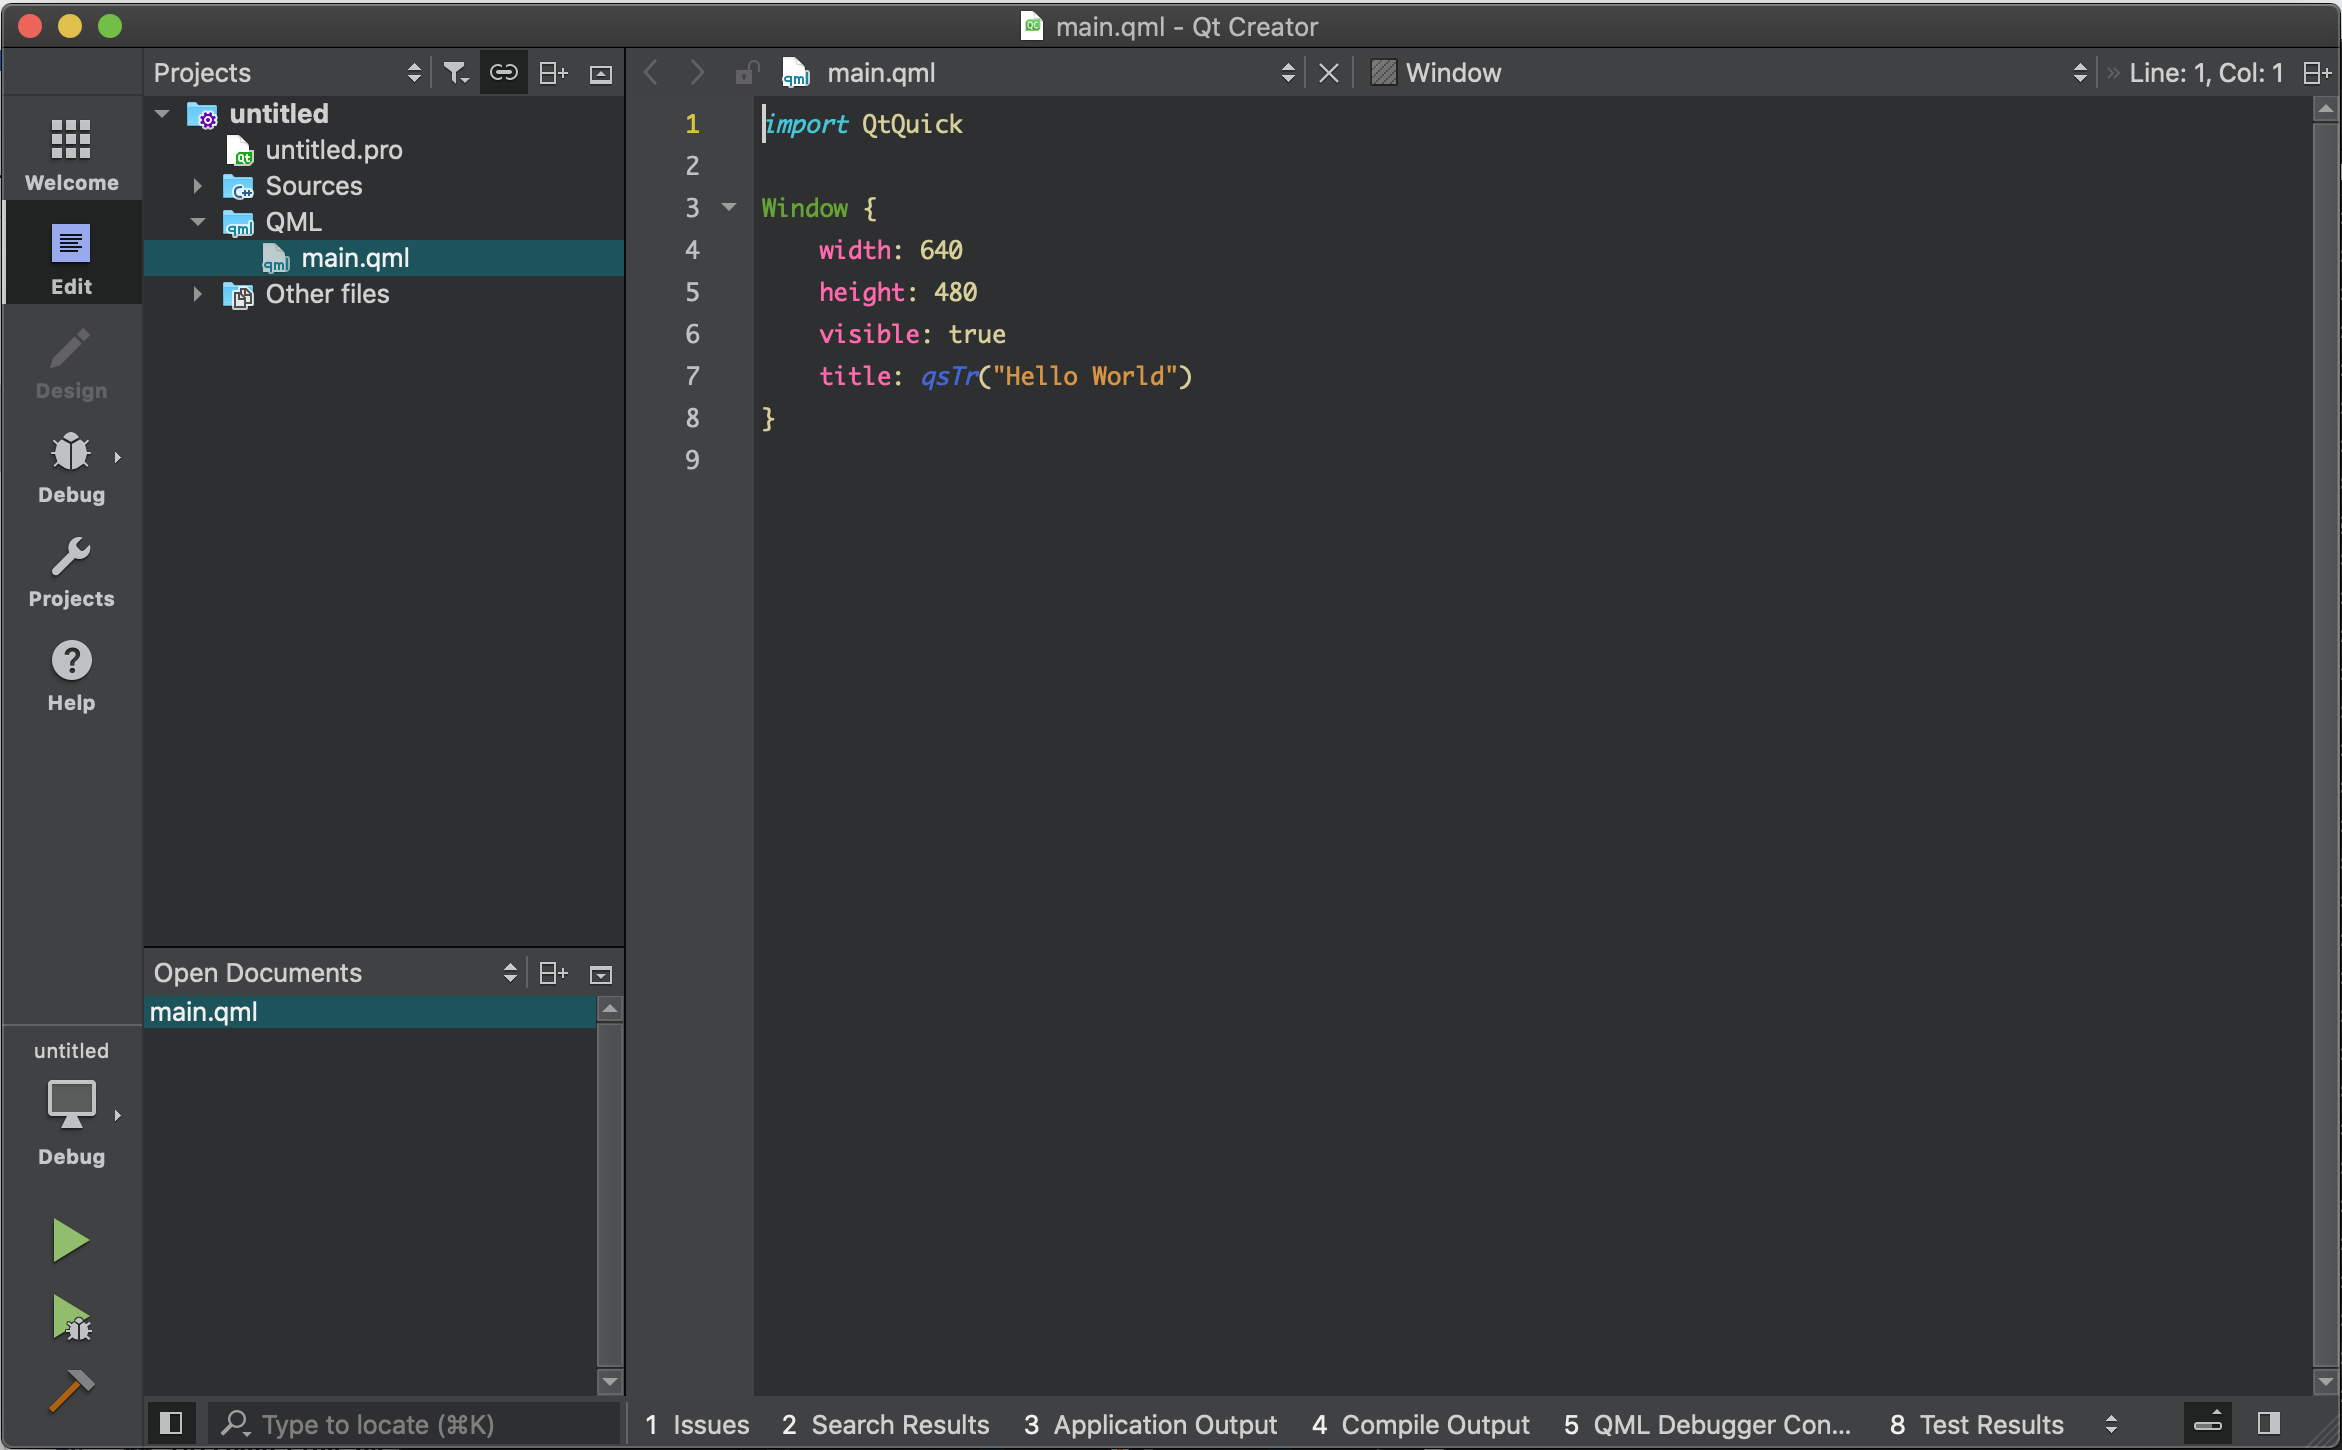Expand the Sources folder

coord(198,186)
